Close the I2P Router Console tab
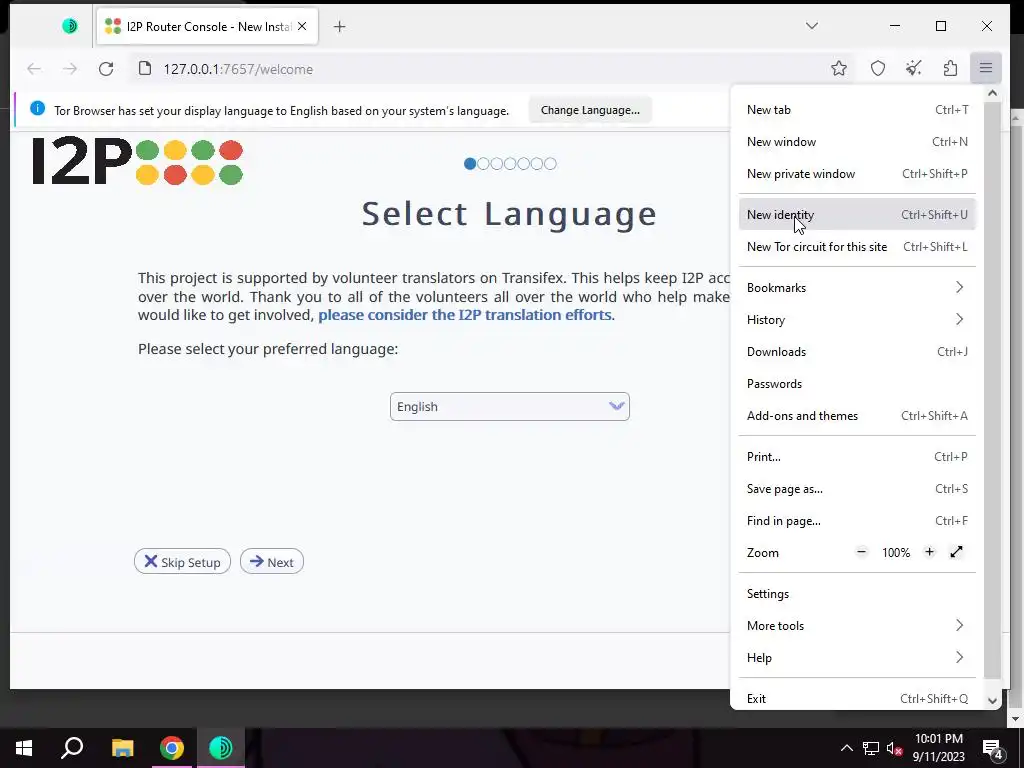The height and width of the screenshot is (768, 1024). click(x=302, y=26)
